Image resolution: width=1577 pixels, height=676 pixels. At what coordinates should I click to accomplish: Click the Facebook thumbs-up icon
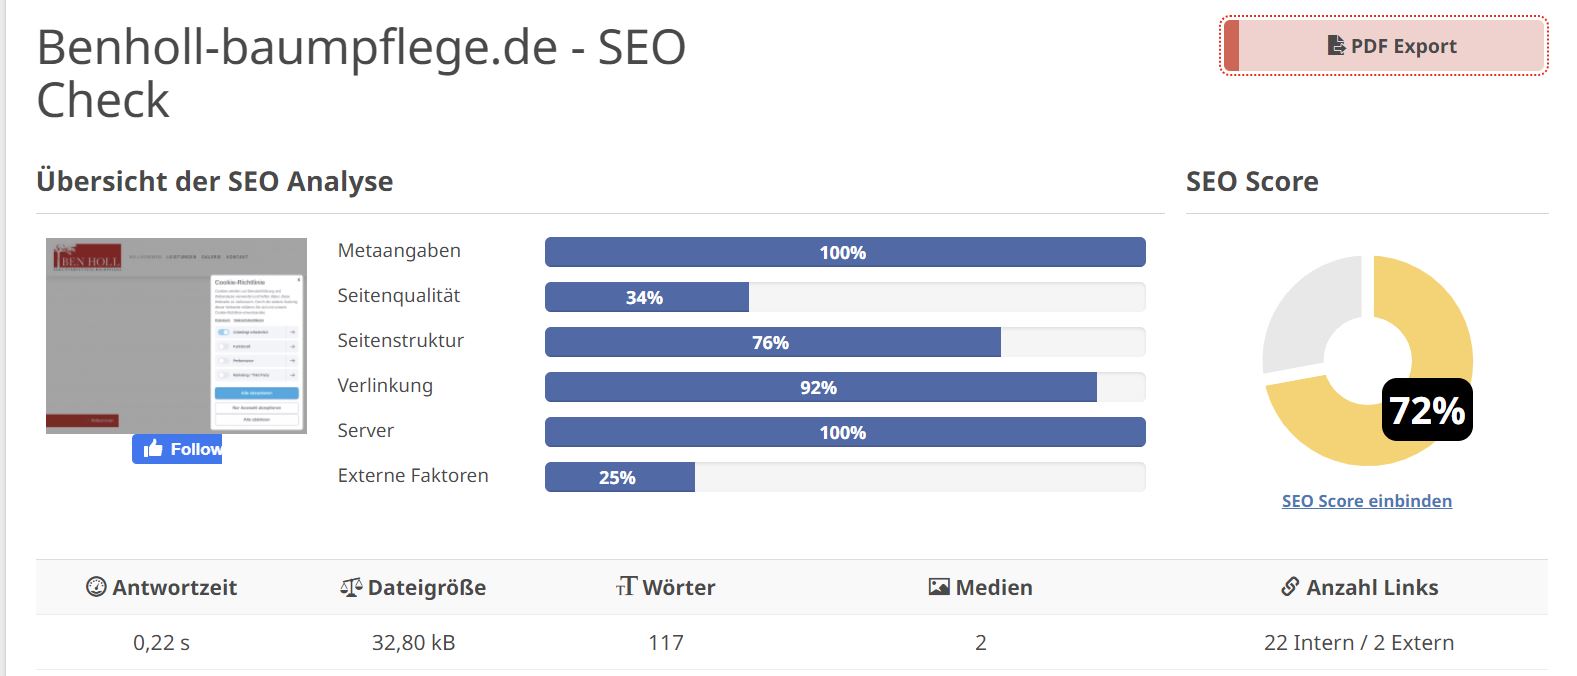153,449
